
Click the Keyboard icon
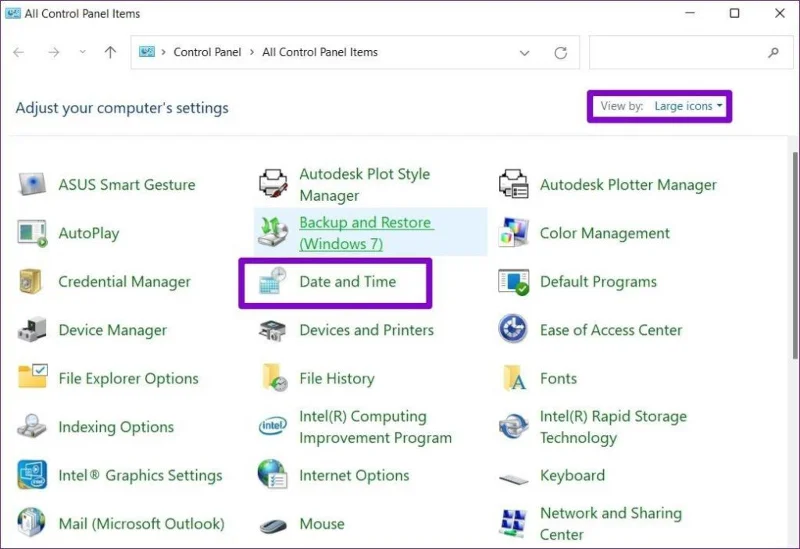click(513, 479)
